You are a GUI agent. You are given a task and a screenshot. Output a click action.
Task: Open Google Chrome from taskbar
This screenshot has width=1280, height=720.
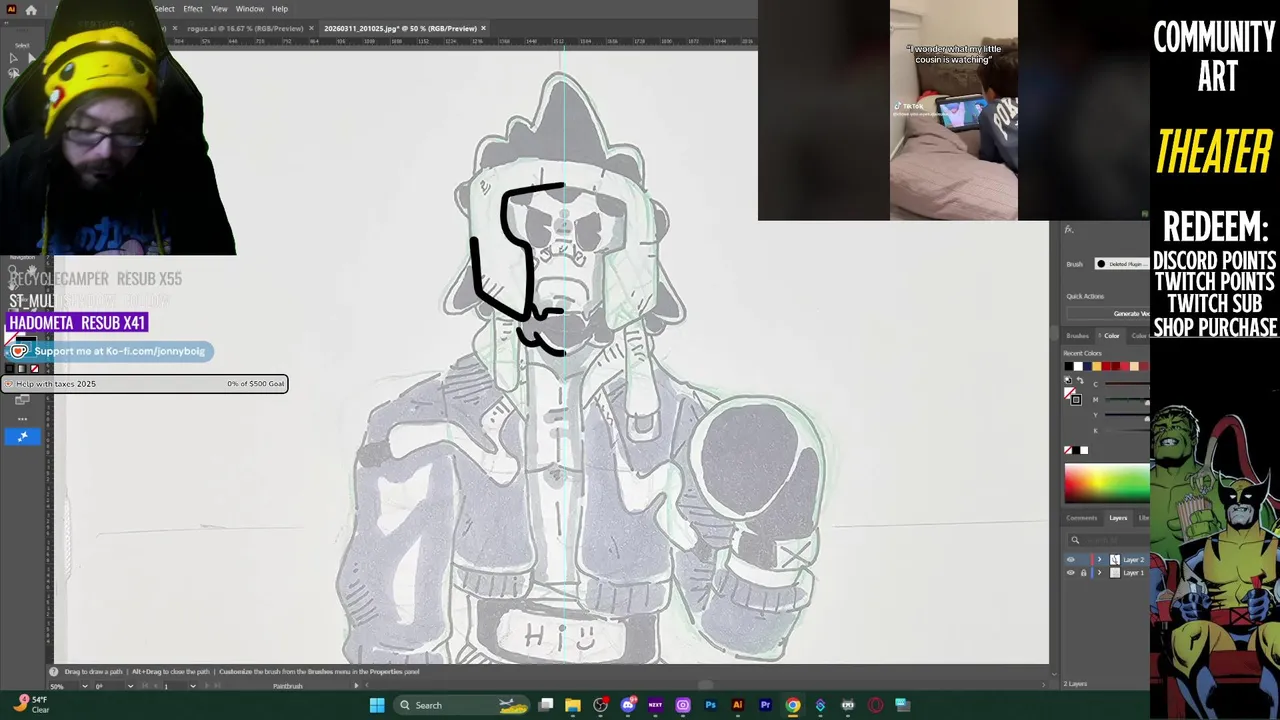[792, 705]
